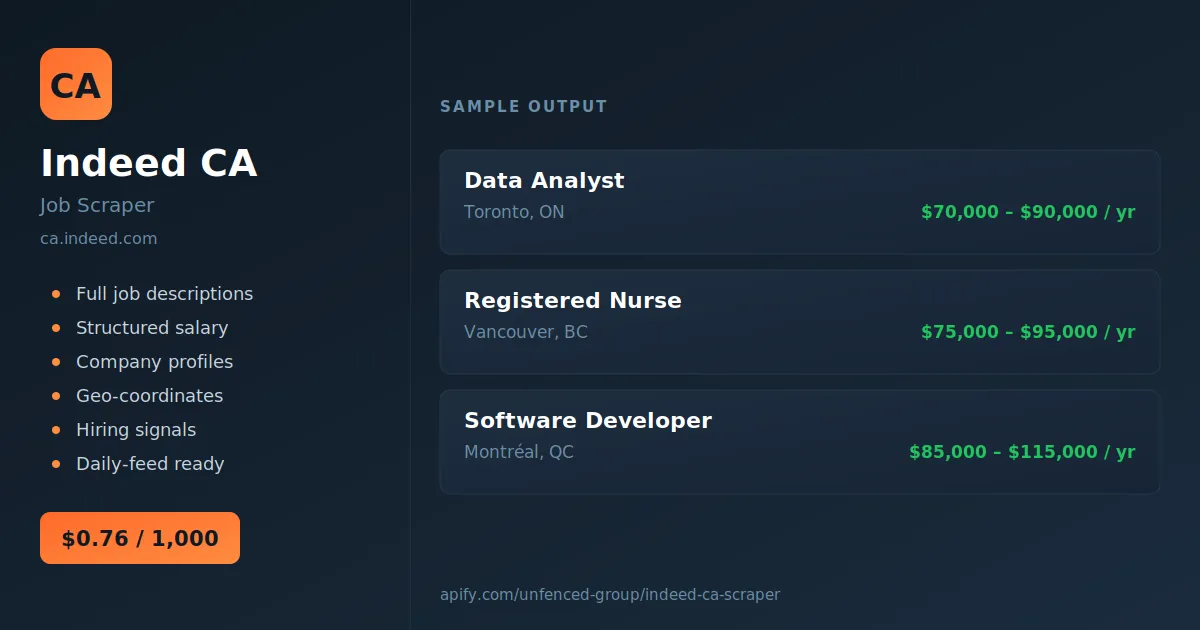The width and height of the screenshot is (1200, 630).
Task: Click the Indeed CA title
Action: coord(149,163)
